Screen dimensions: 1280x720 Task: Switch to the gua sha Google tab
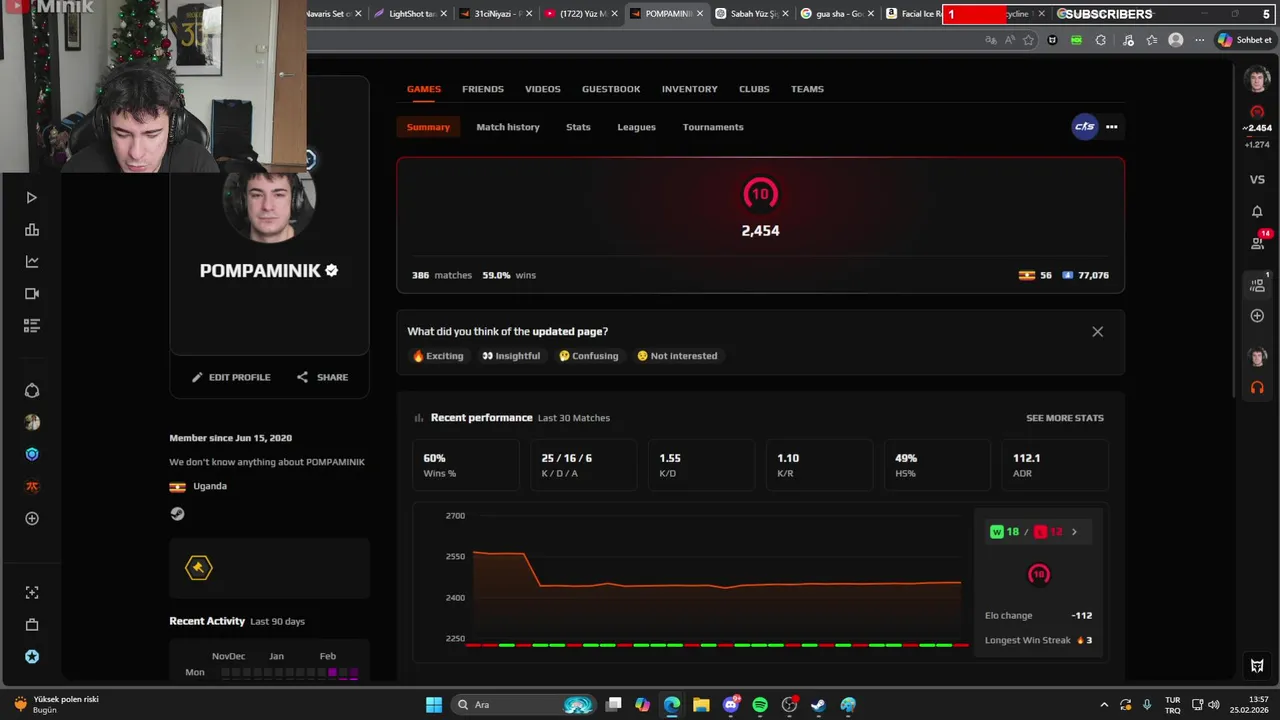839,14
